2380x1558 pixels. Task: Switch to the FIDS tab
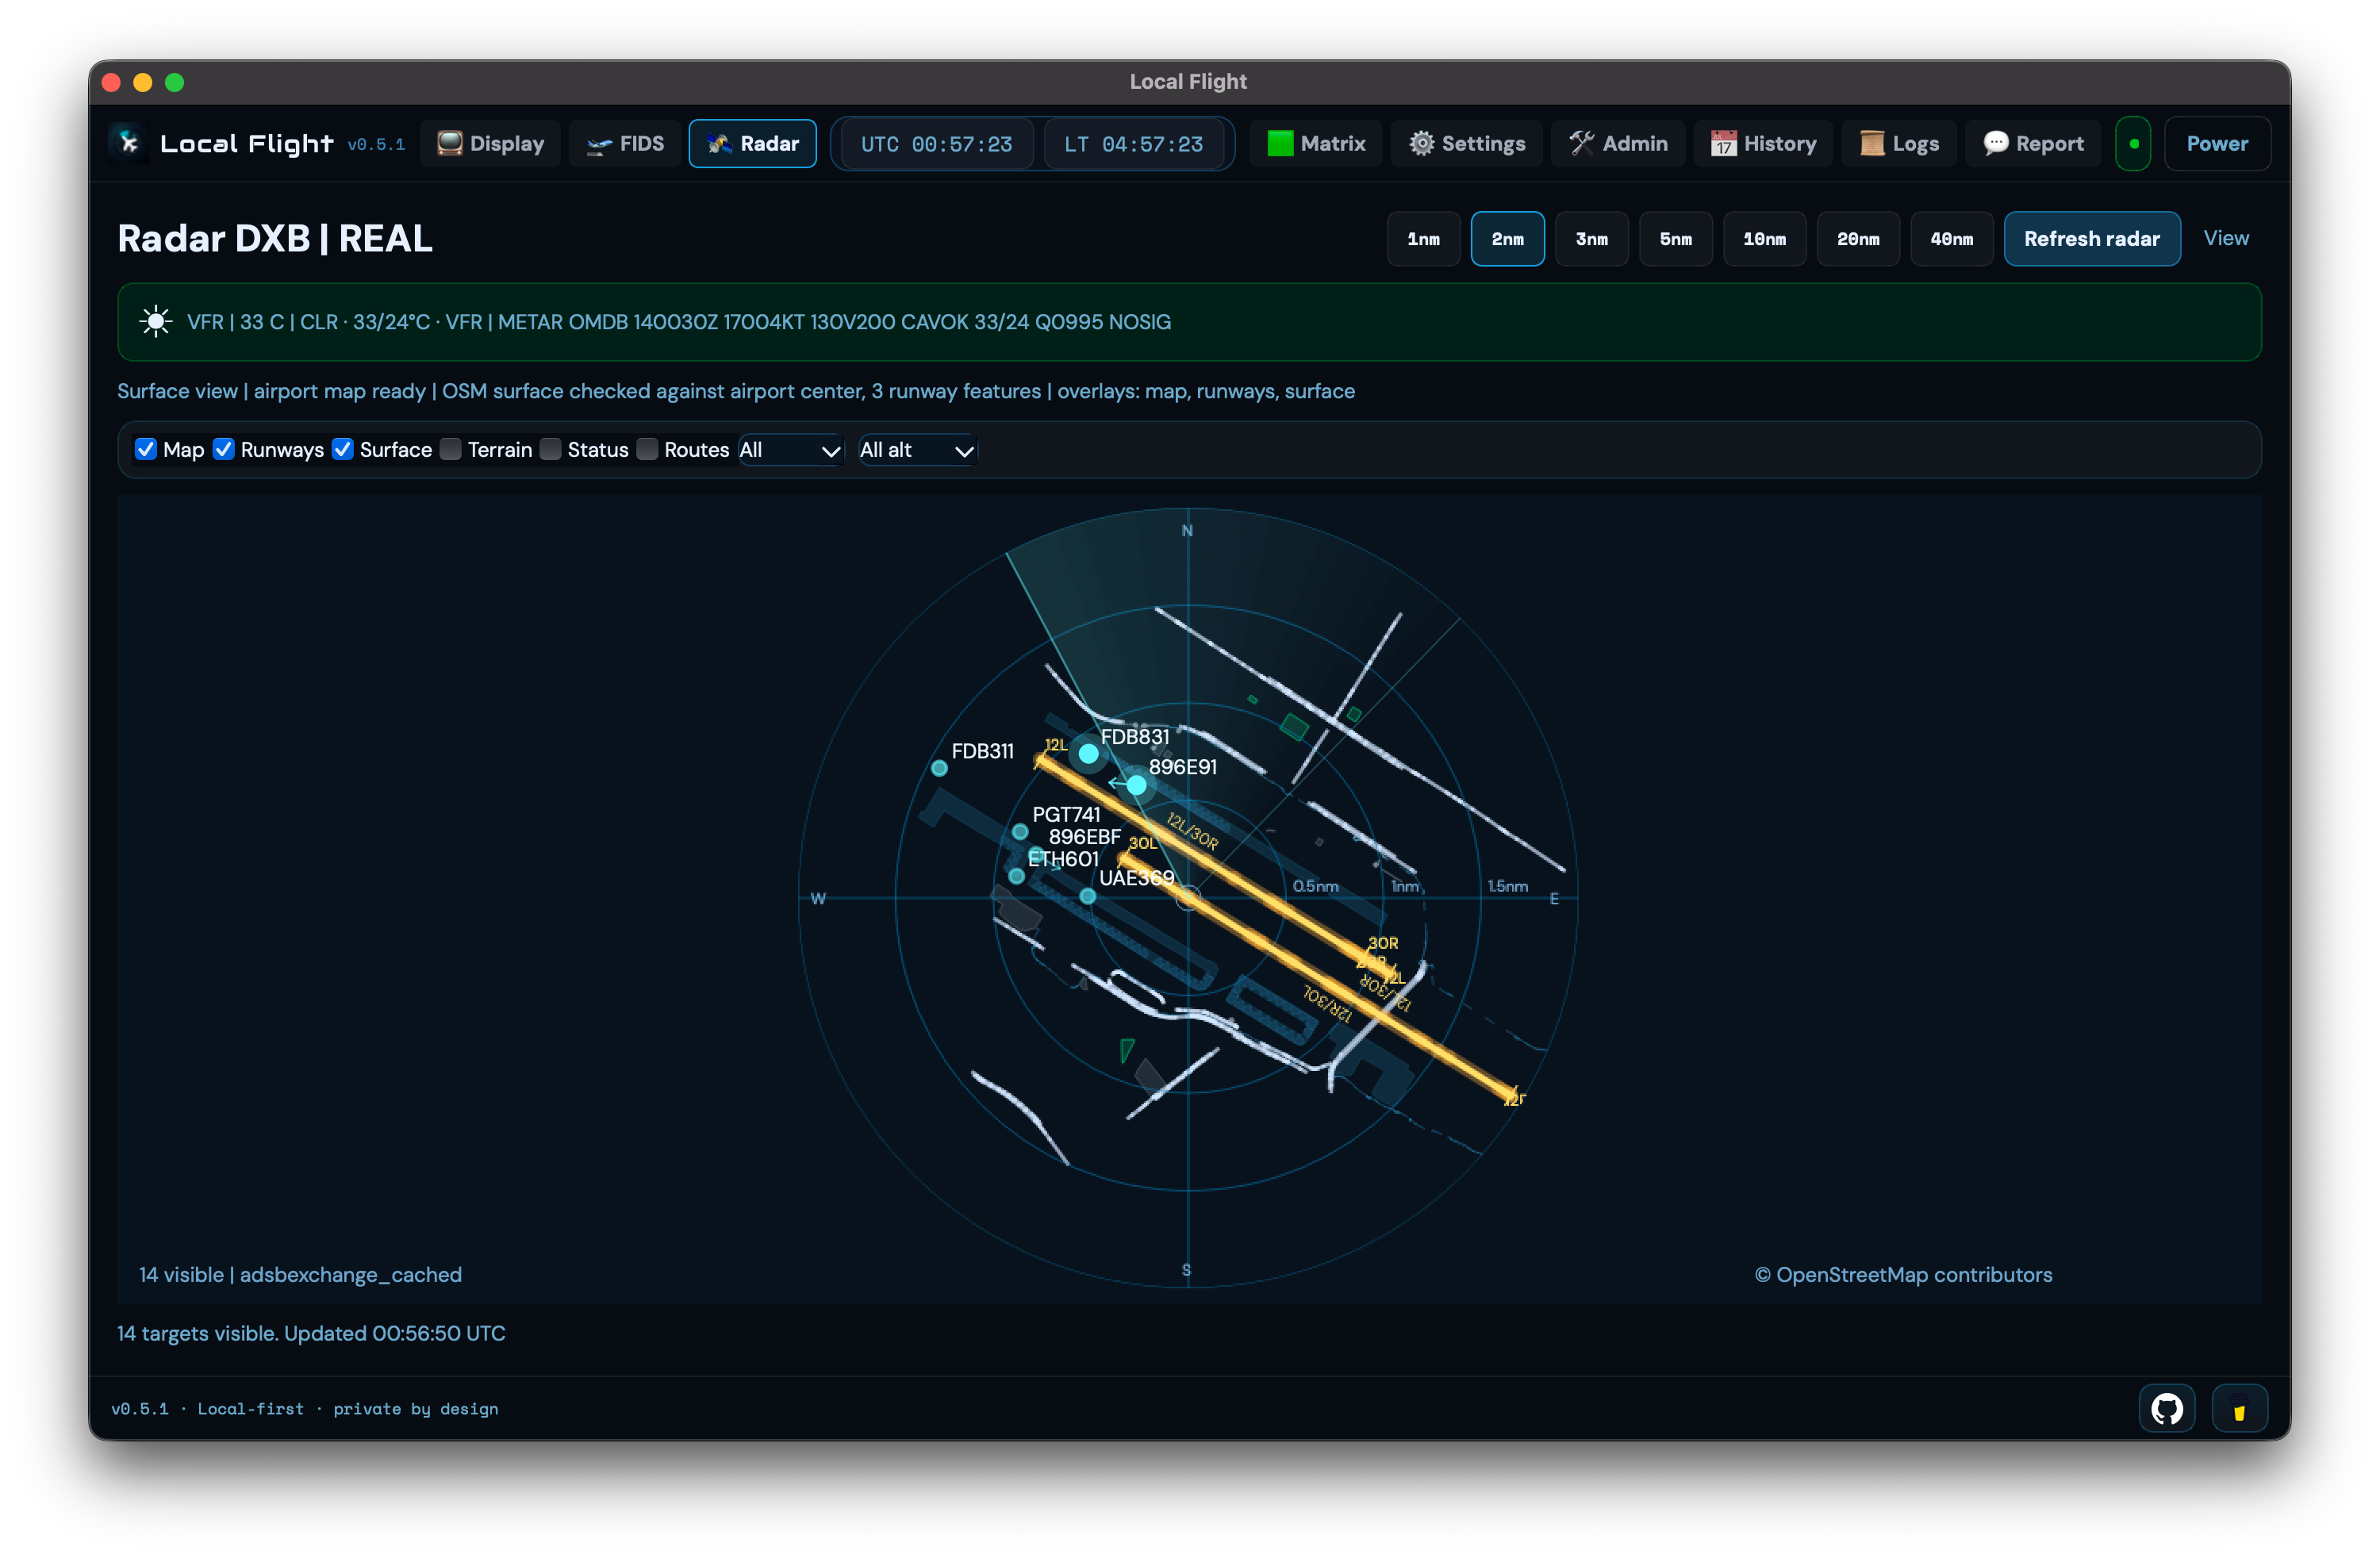click(625, 144)
